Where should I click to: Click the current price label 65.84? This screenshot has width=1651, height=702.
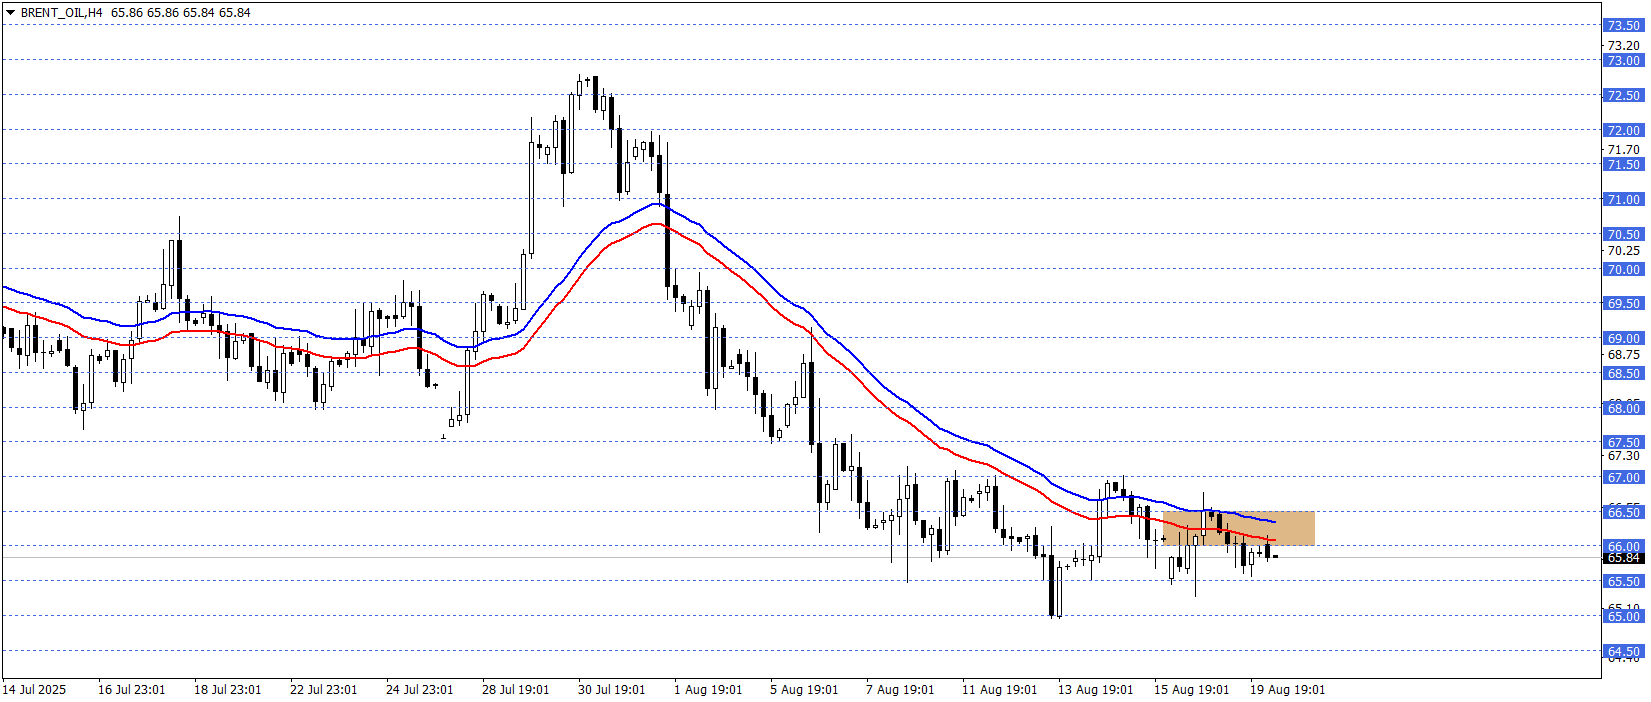tap(1624, 558)
